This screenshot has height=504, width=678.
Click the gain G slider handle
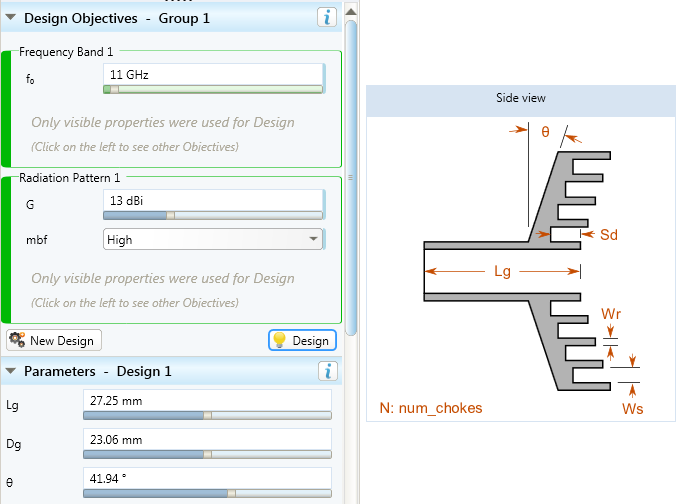[x=171, y=215]
